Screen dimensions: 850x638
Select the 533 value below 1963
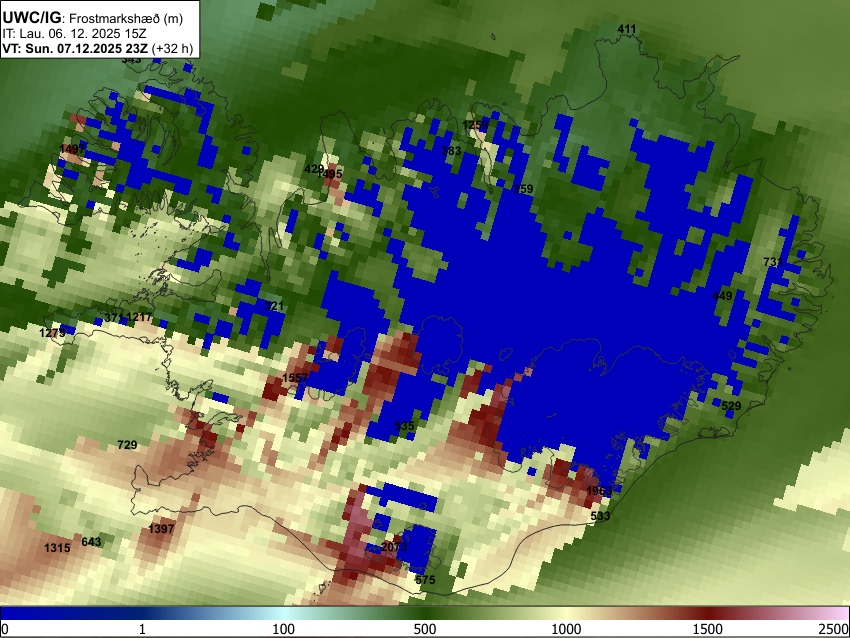[600, 516]
